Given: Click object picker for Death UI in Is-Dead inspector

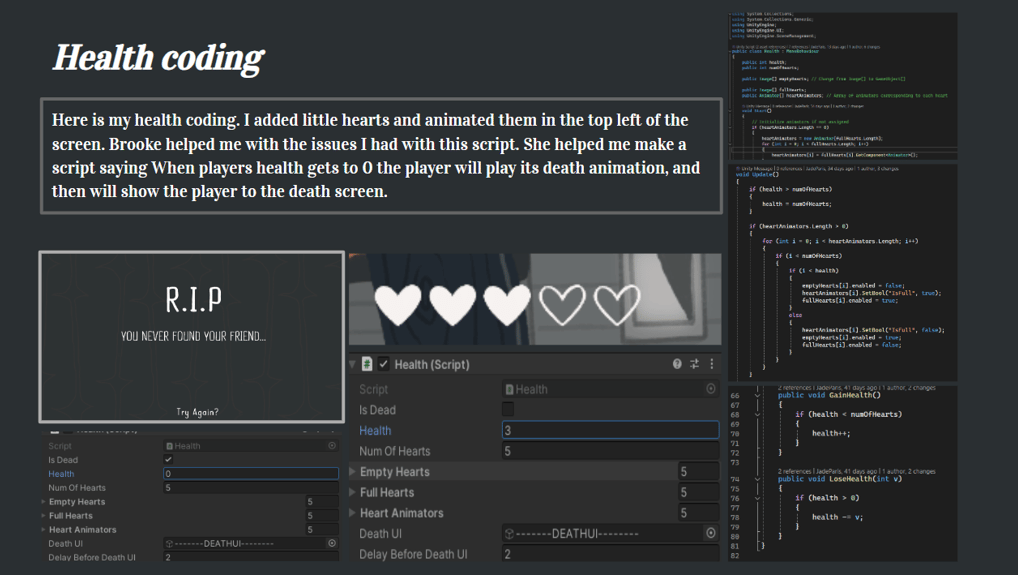Looking at the screenshot, I should tap(332, 543).
